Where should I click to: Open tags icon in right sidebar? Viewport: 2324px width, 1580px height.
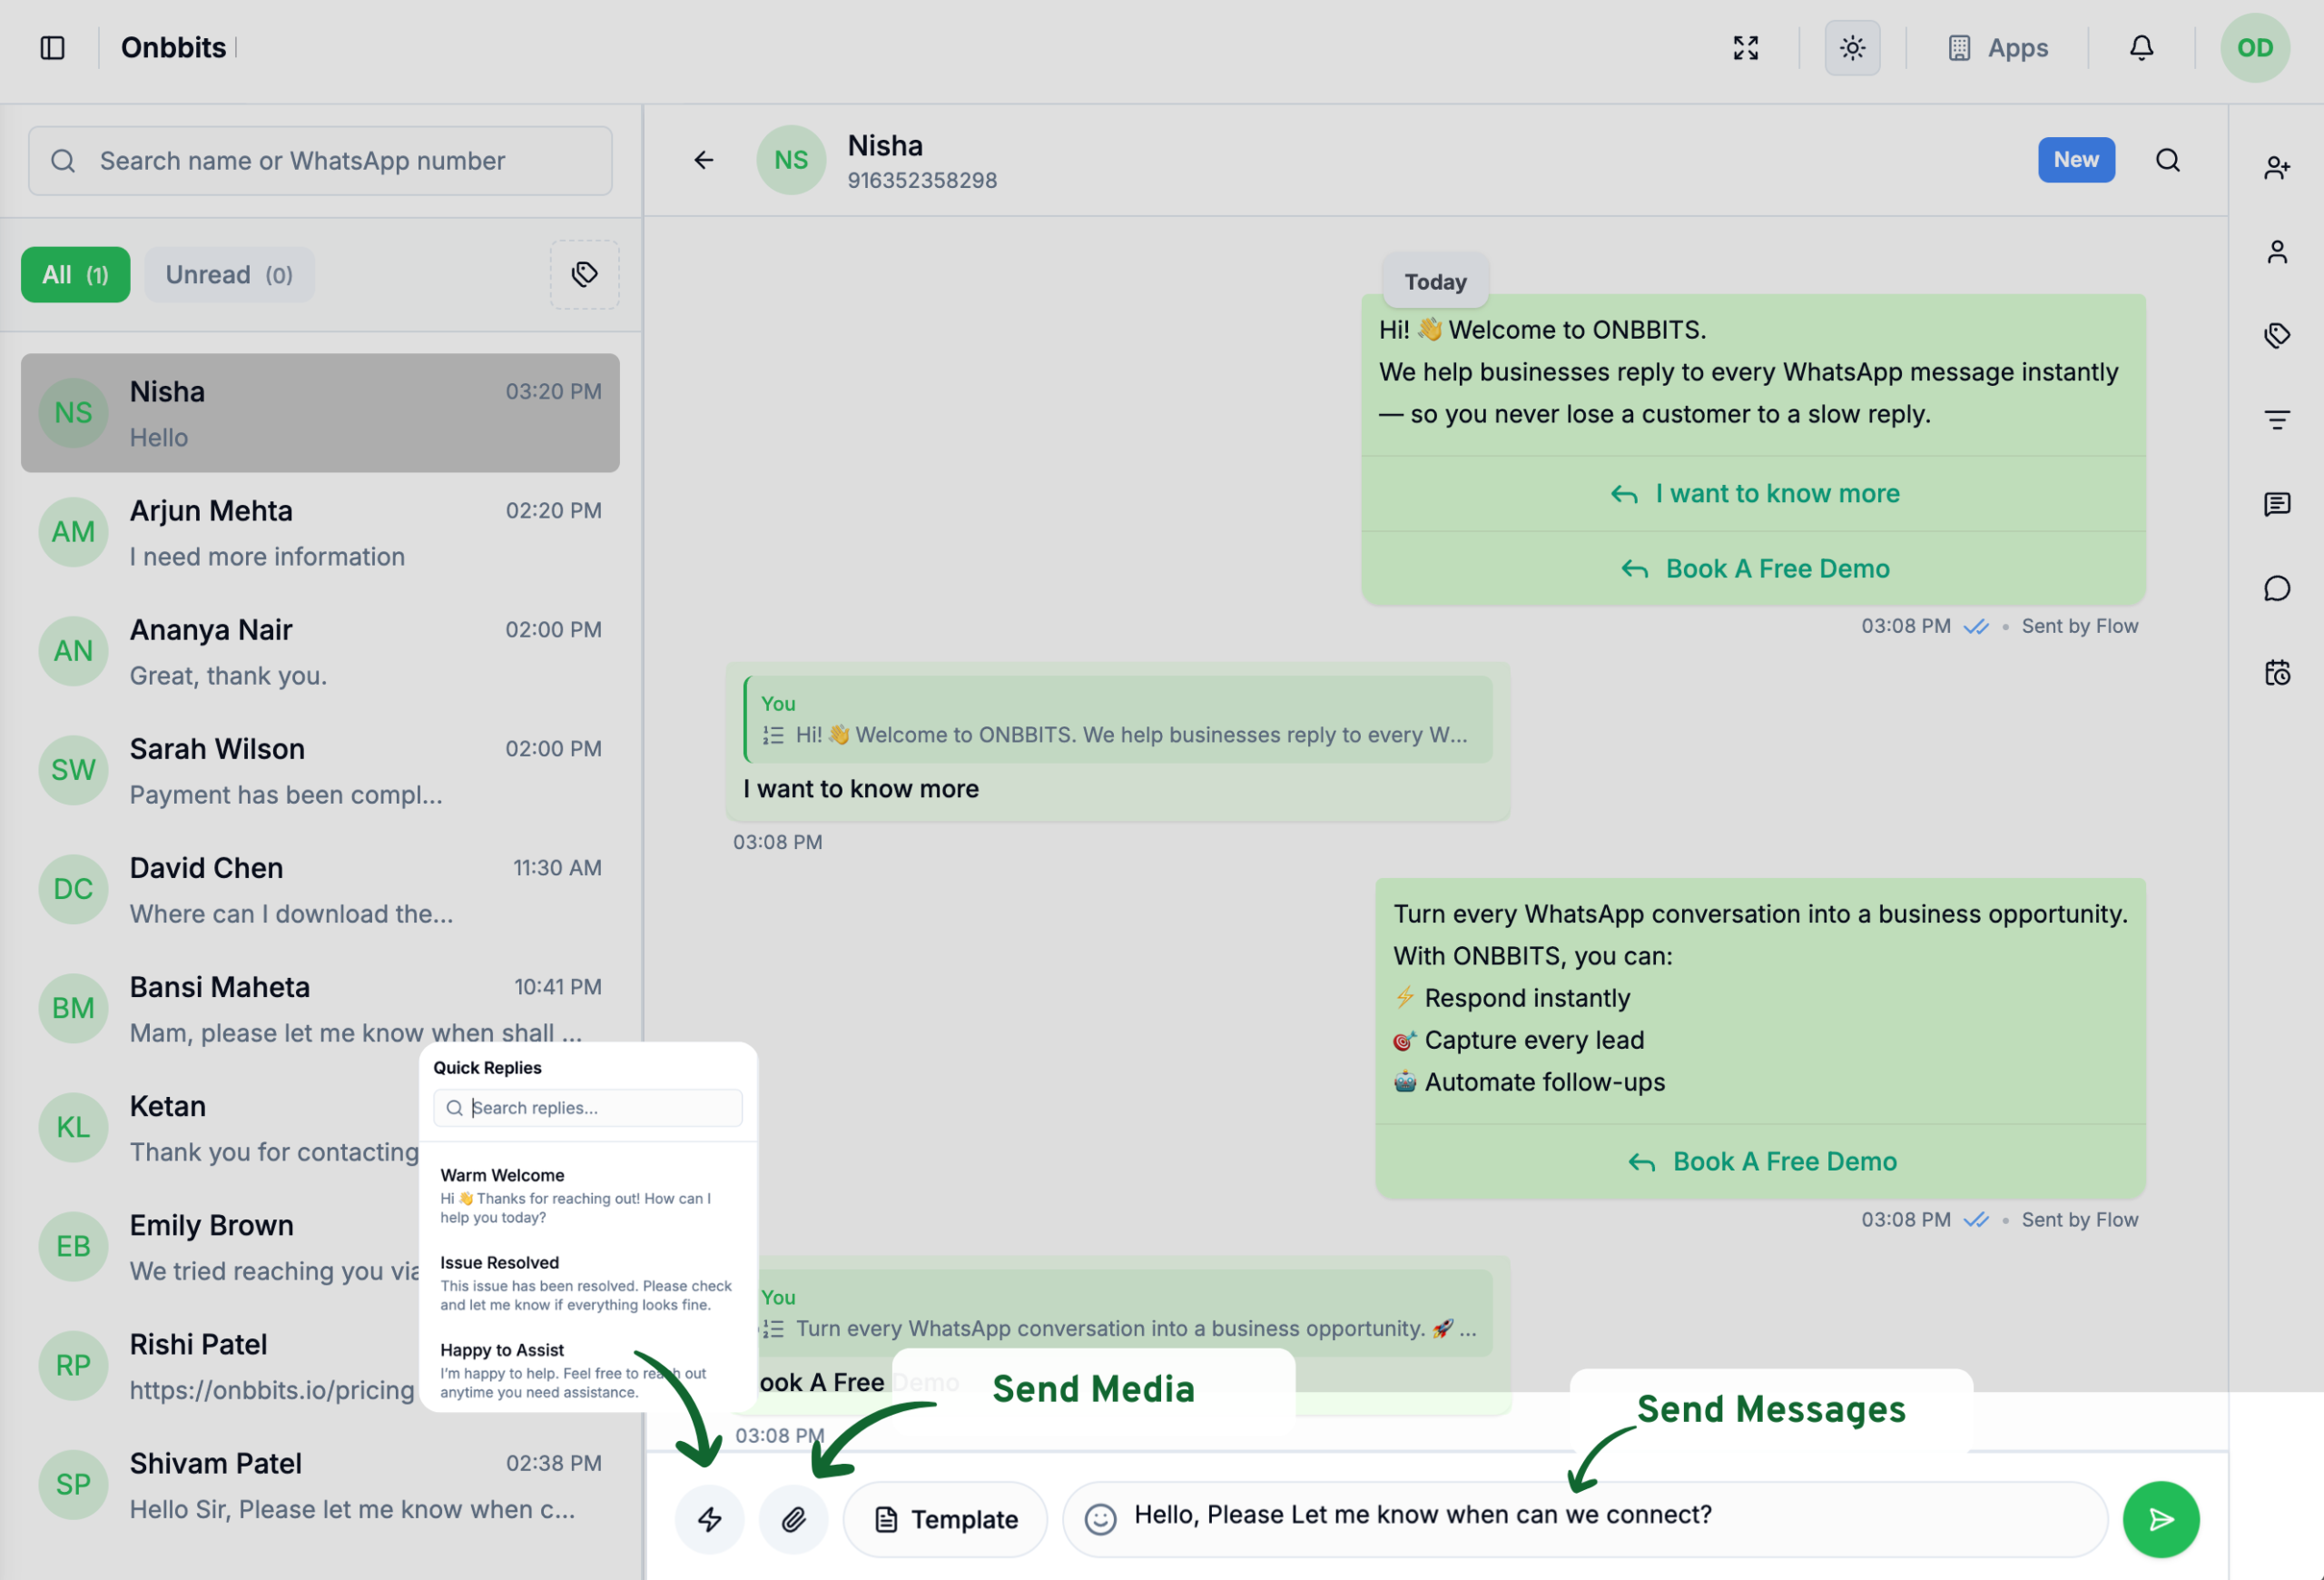pyautogui.click(x=2277, y=335)
